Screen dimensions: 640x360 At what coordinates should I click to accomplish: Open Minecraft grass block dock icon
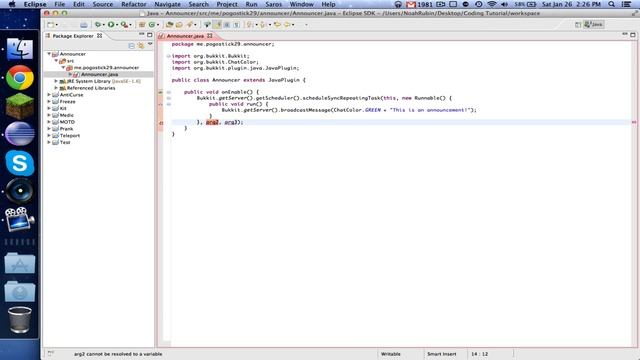point(19,106)
